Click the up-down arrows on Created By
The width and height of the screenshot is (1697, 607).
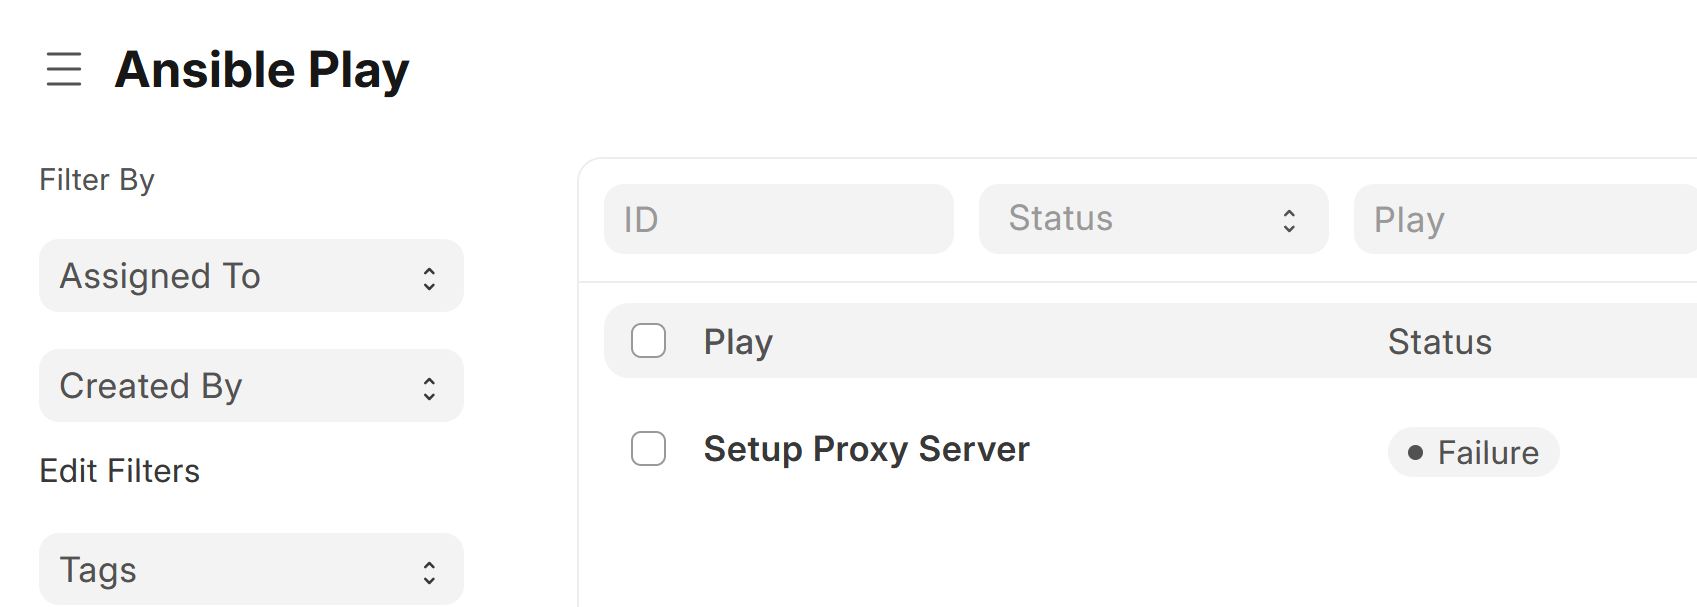(429, 388)
